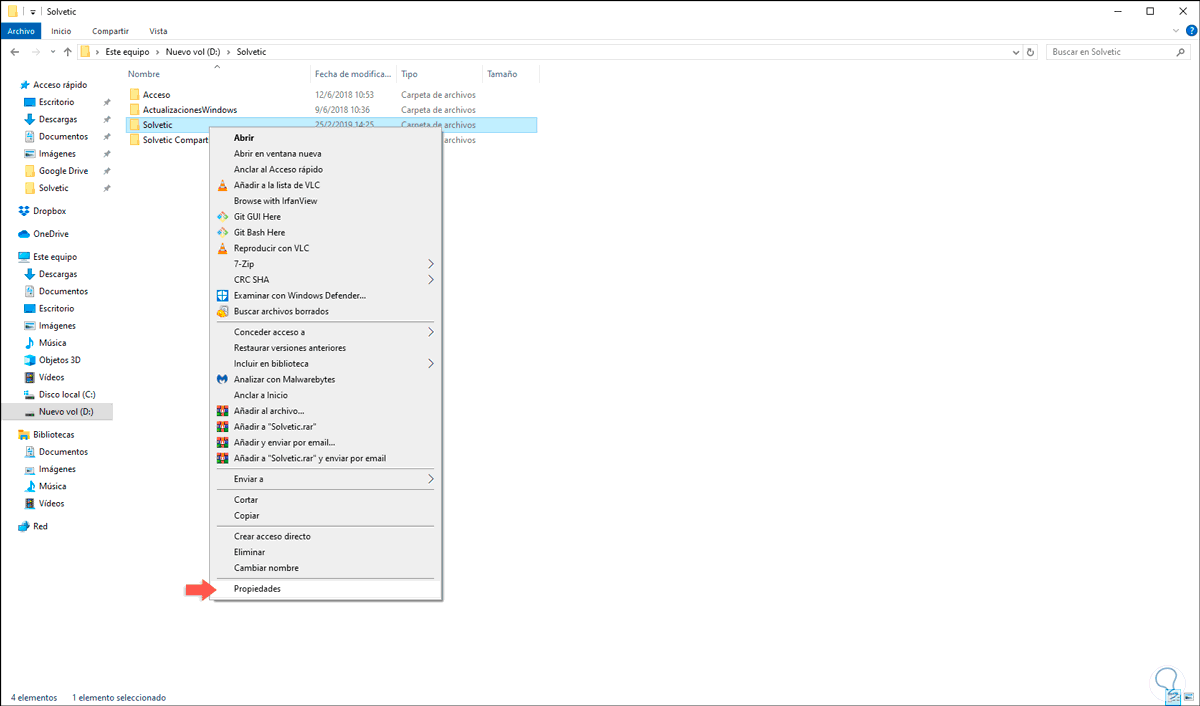Click the search magnifier icon

1181,51
